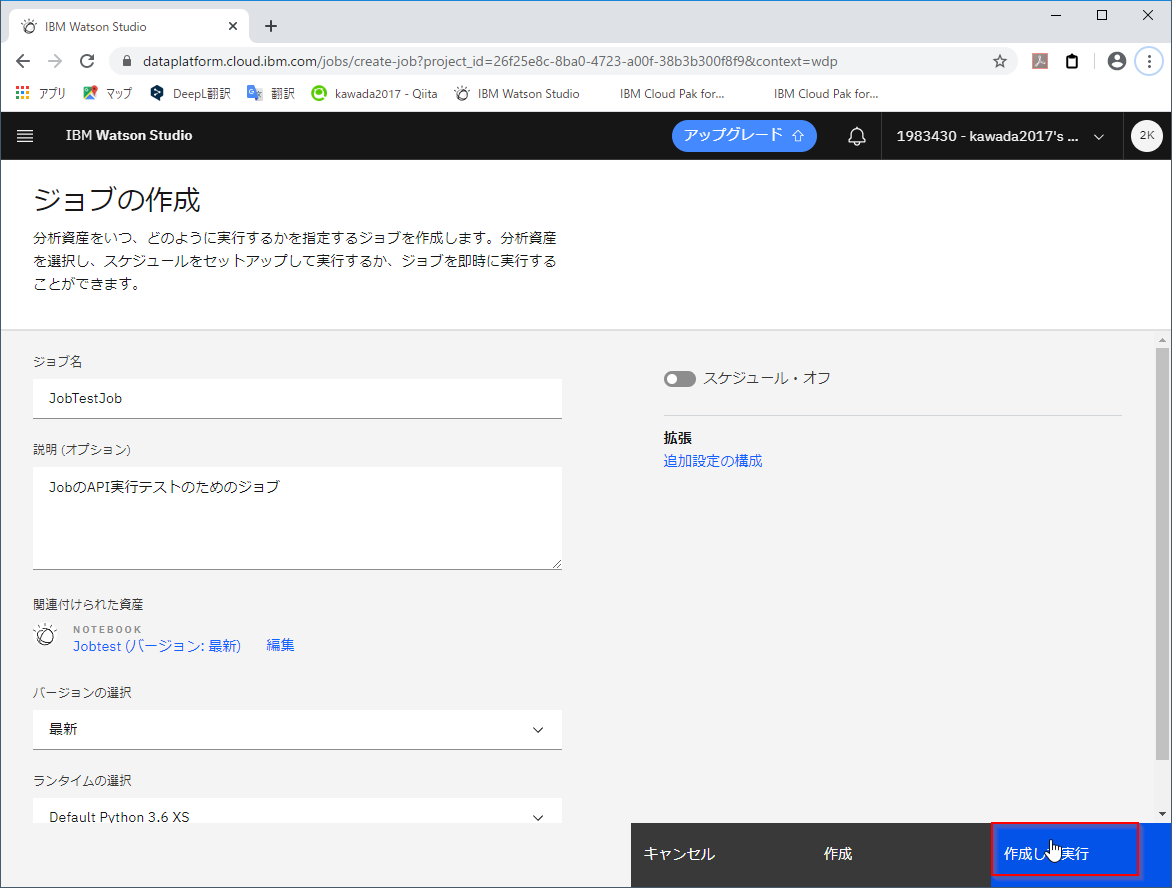1172x888 pixels.
Task: Click into the ジョブ名 input field
Action: (297, 398)
